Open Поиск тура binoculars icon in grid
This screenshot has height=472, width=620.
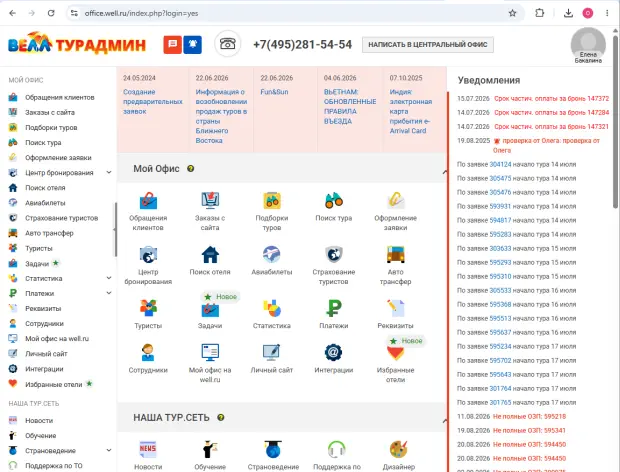pos(334,200)
